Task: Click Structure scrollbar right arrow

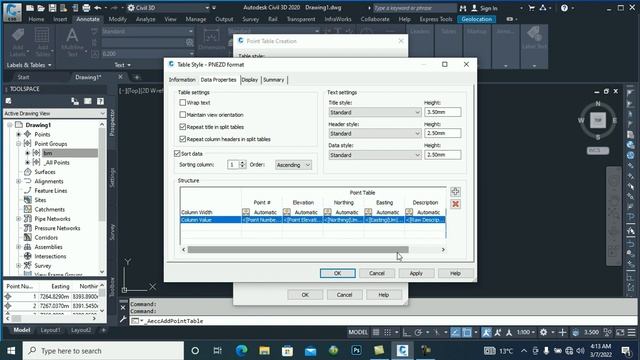Action: point(443,249)
